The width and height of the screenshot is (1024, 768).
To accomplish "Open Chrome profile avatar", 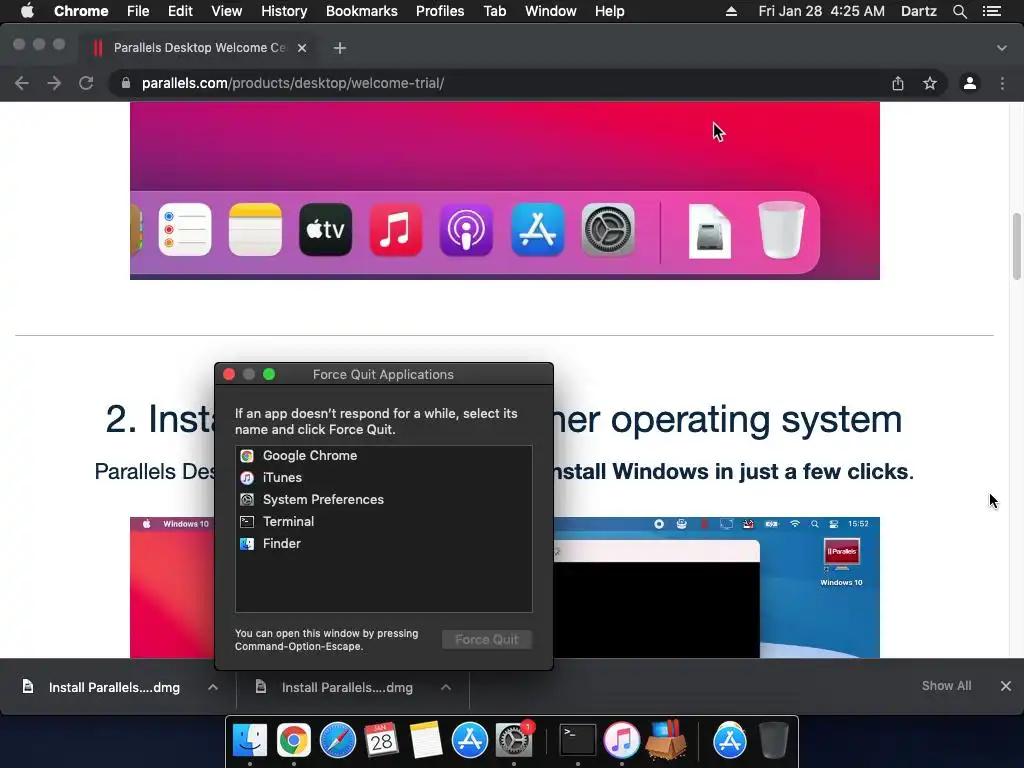I will coord(970,83).
